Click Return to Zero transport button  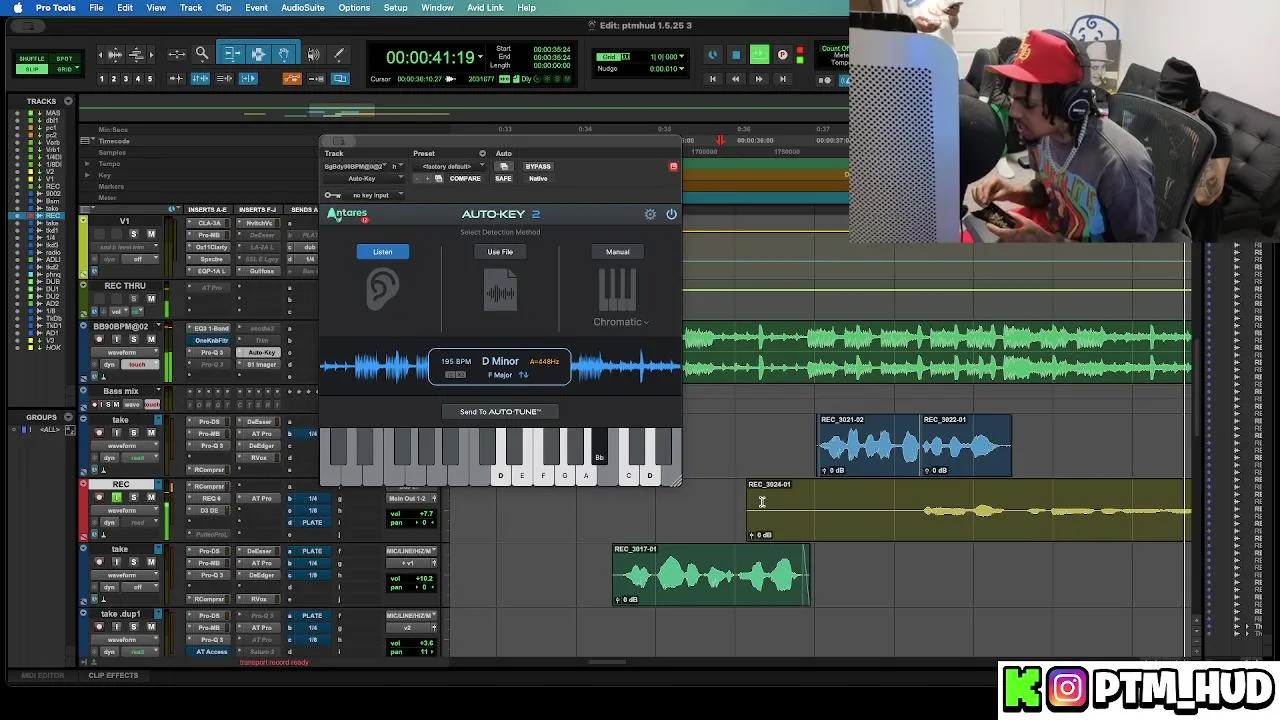pos(713,79)
